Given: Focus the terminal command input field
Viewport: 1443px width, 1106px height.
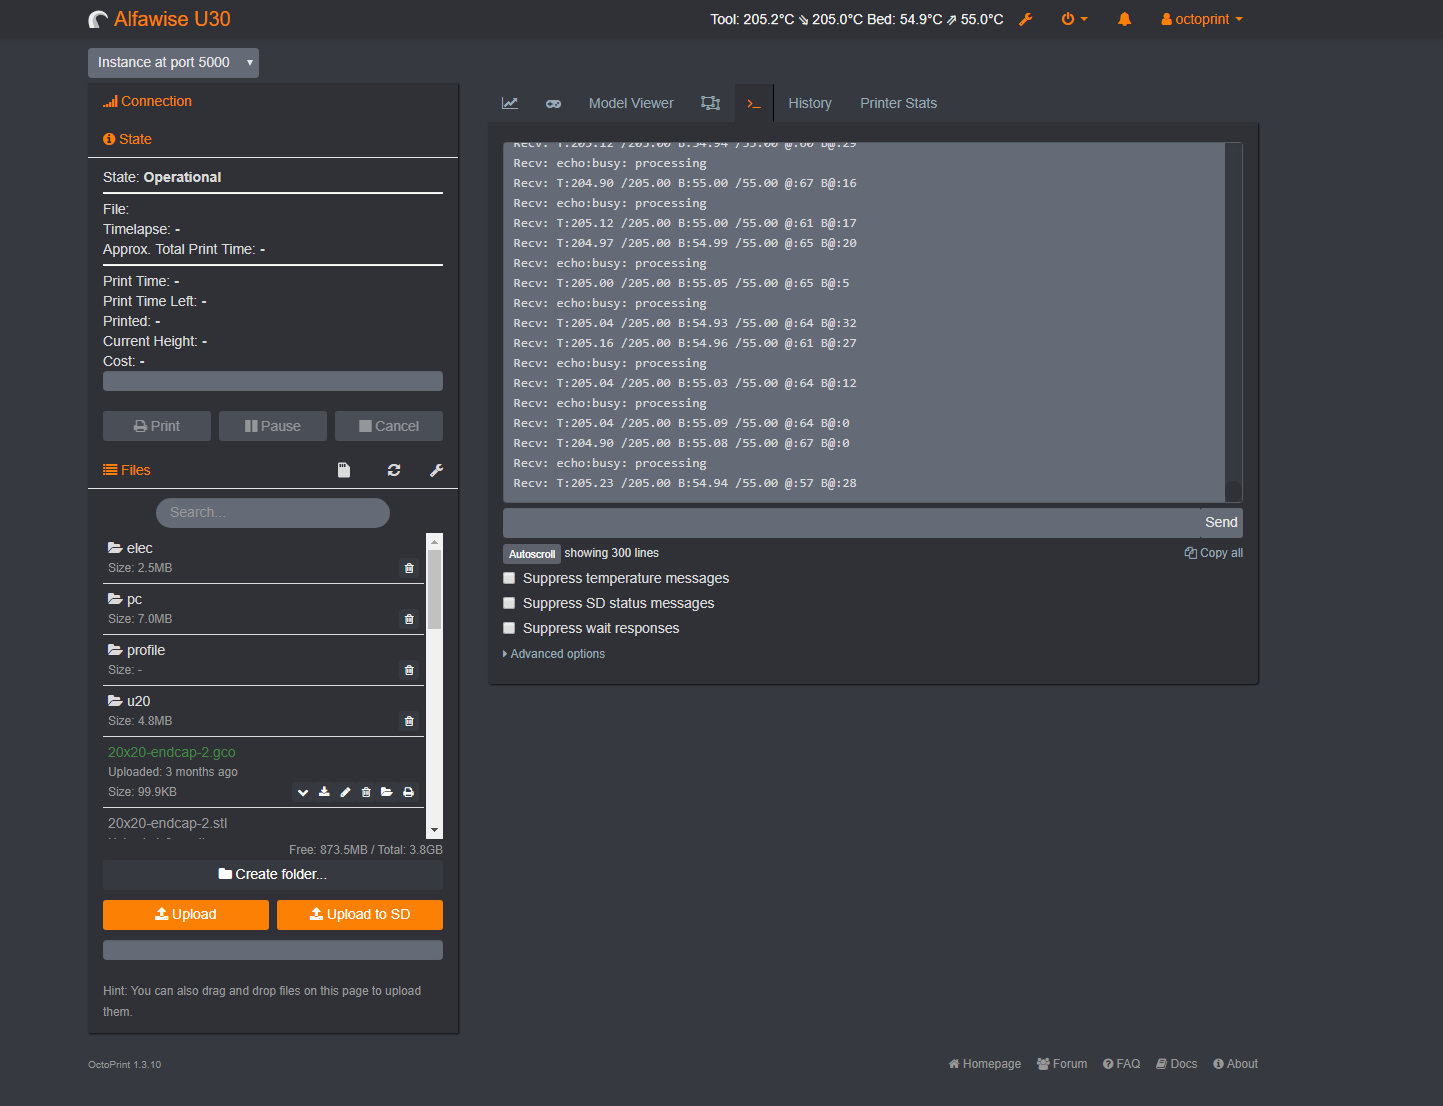Looking at the screenshot, I should click(852, 522).
